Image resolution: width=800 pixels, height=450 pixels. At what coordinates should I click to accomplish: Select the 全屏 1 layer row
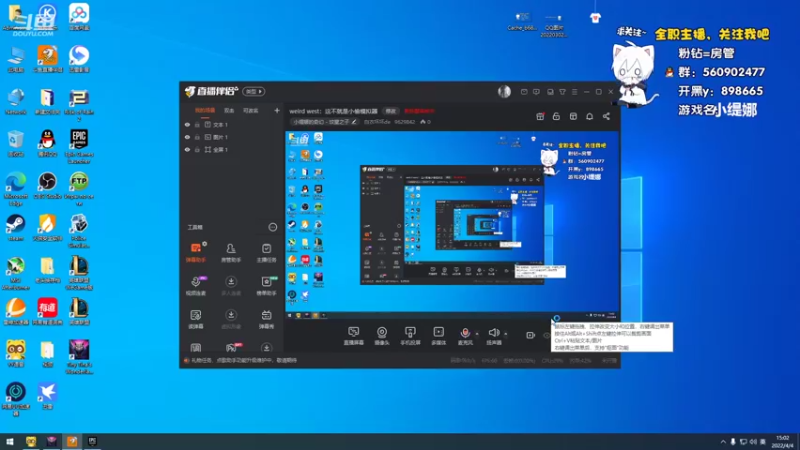(232, 149)
